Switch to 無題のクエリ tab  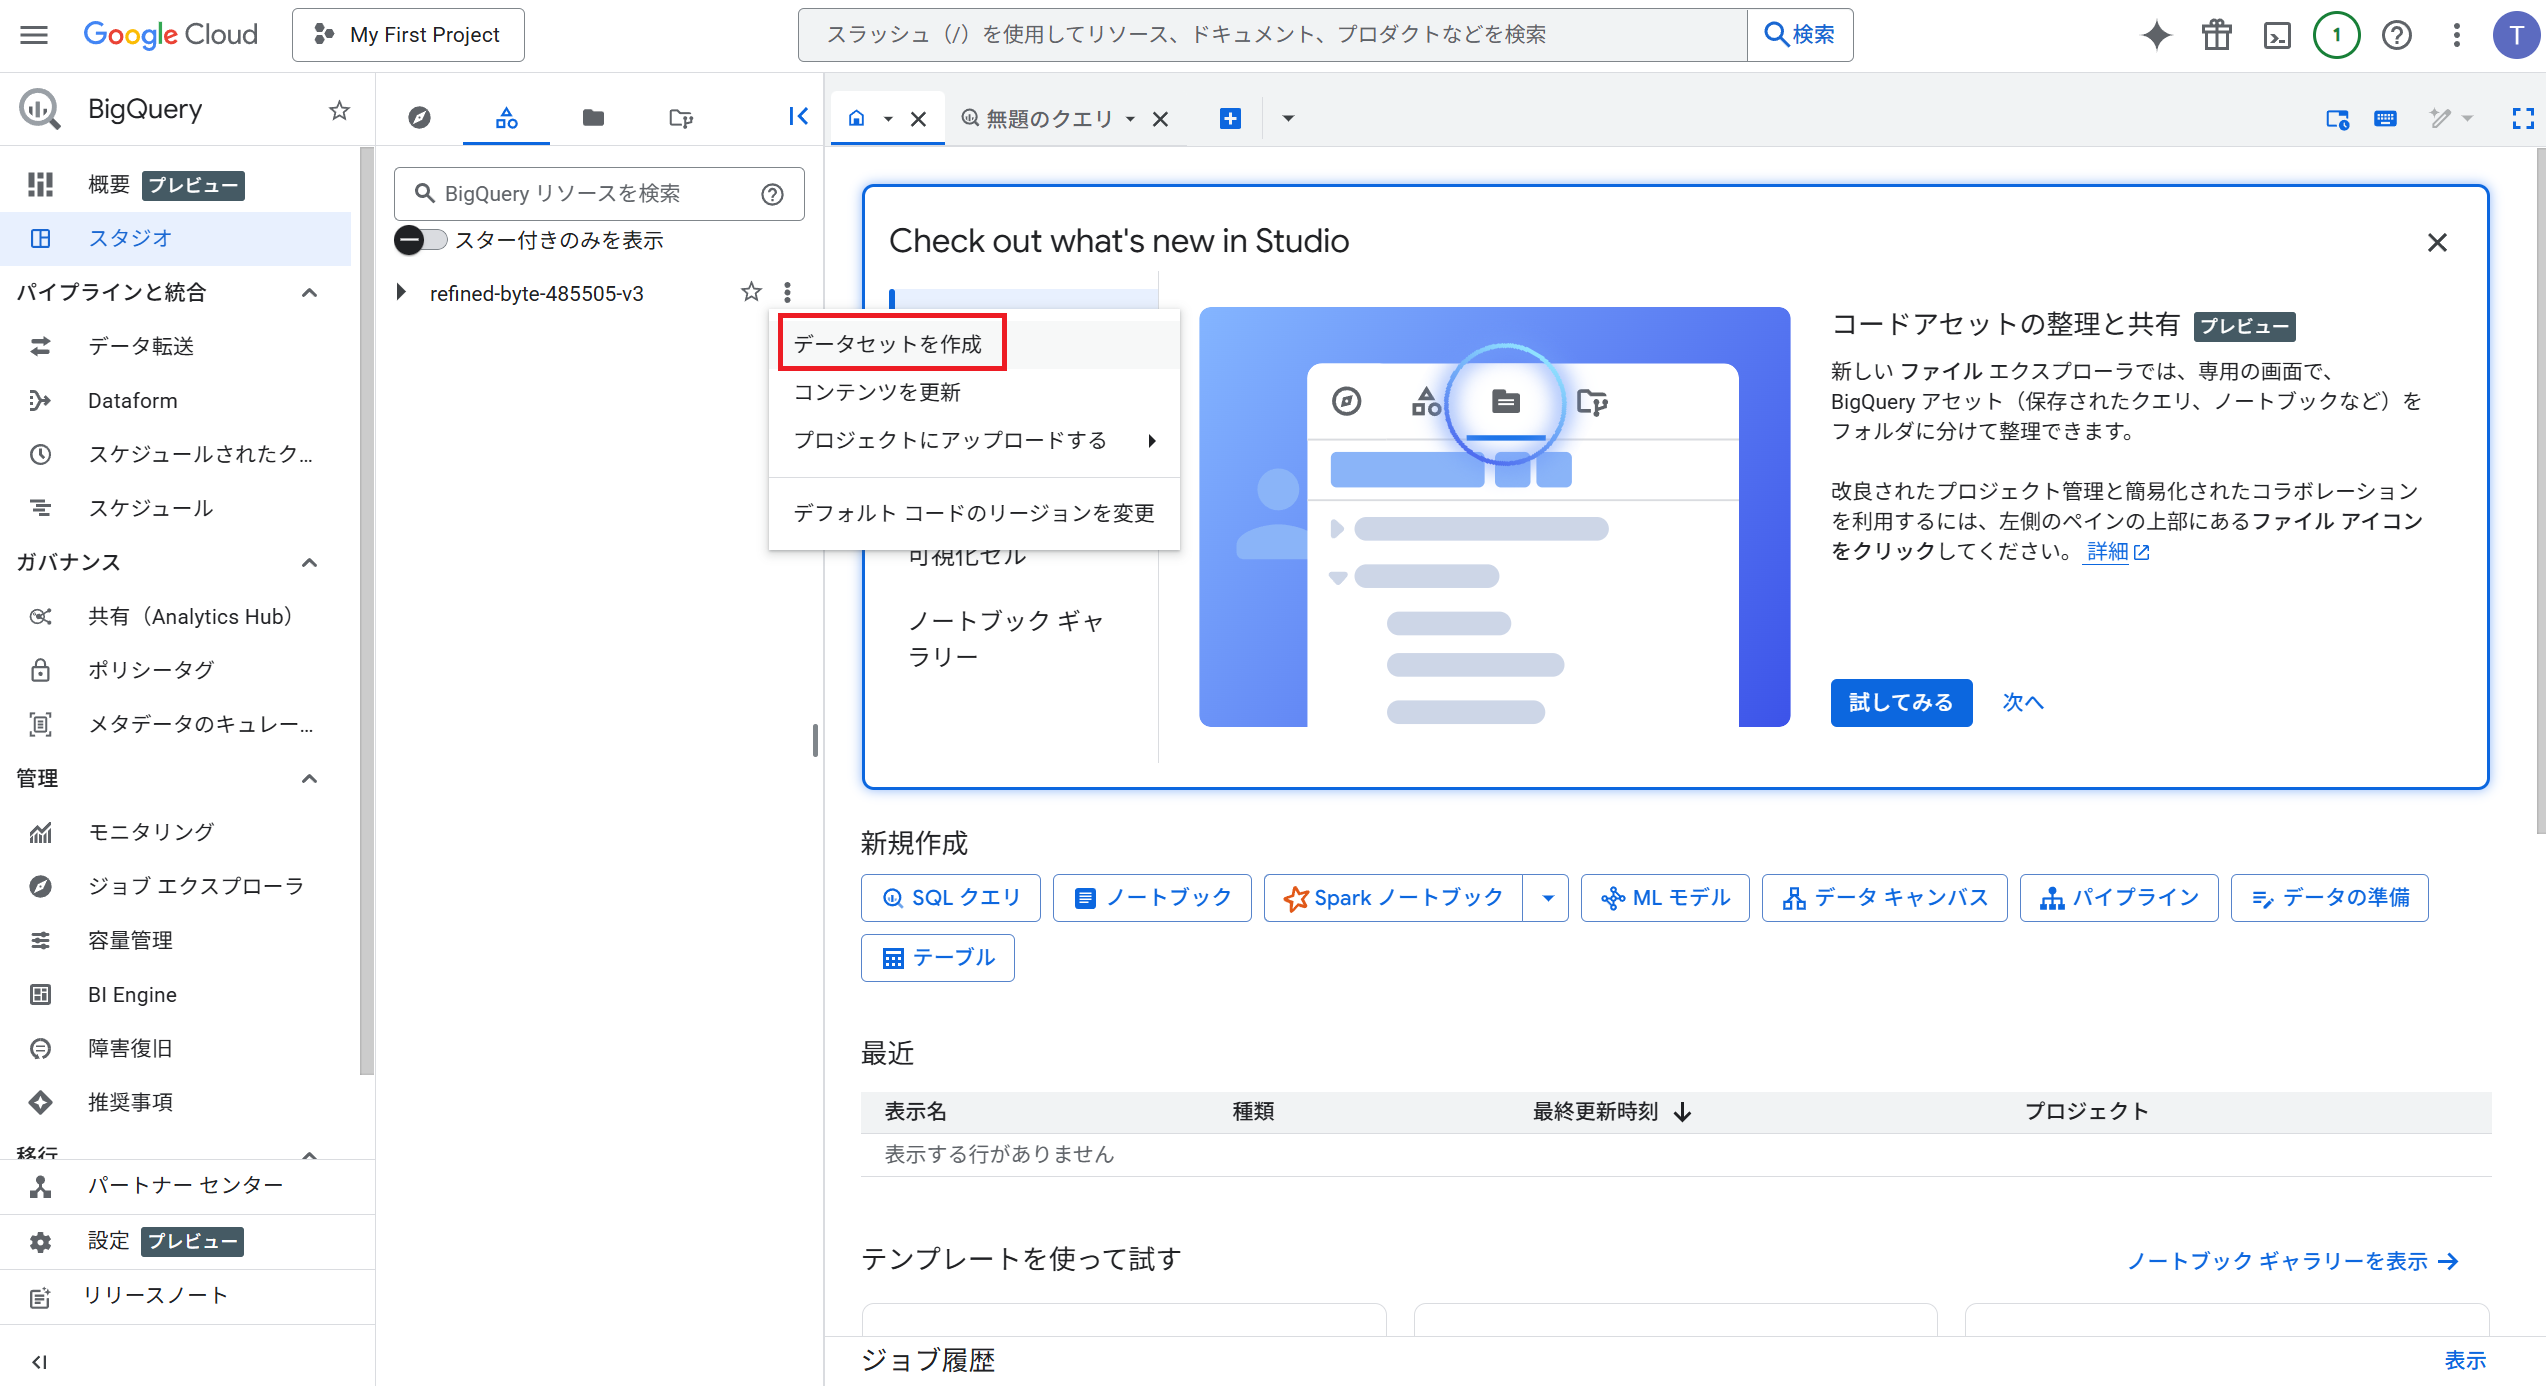(x=1049, y=119)
